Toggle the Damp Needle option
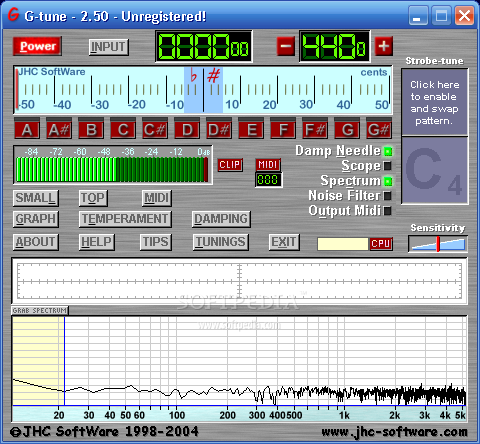480x444 pixels. tap(388, 151)
